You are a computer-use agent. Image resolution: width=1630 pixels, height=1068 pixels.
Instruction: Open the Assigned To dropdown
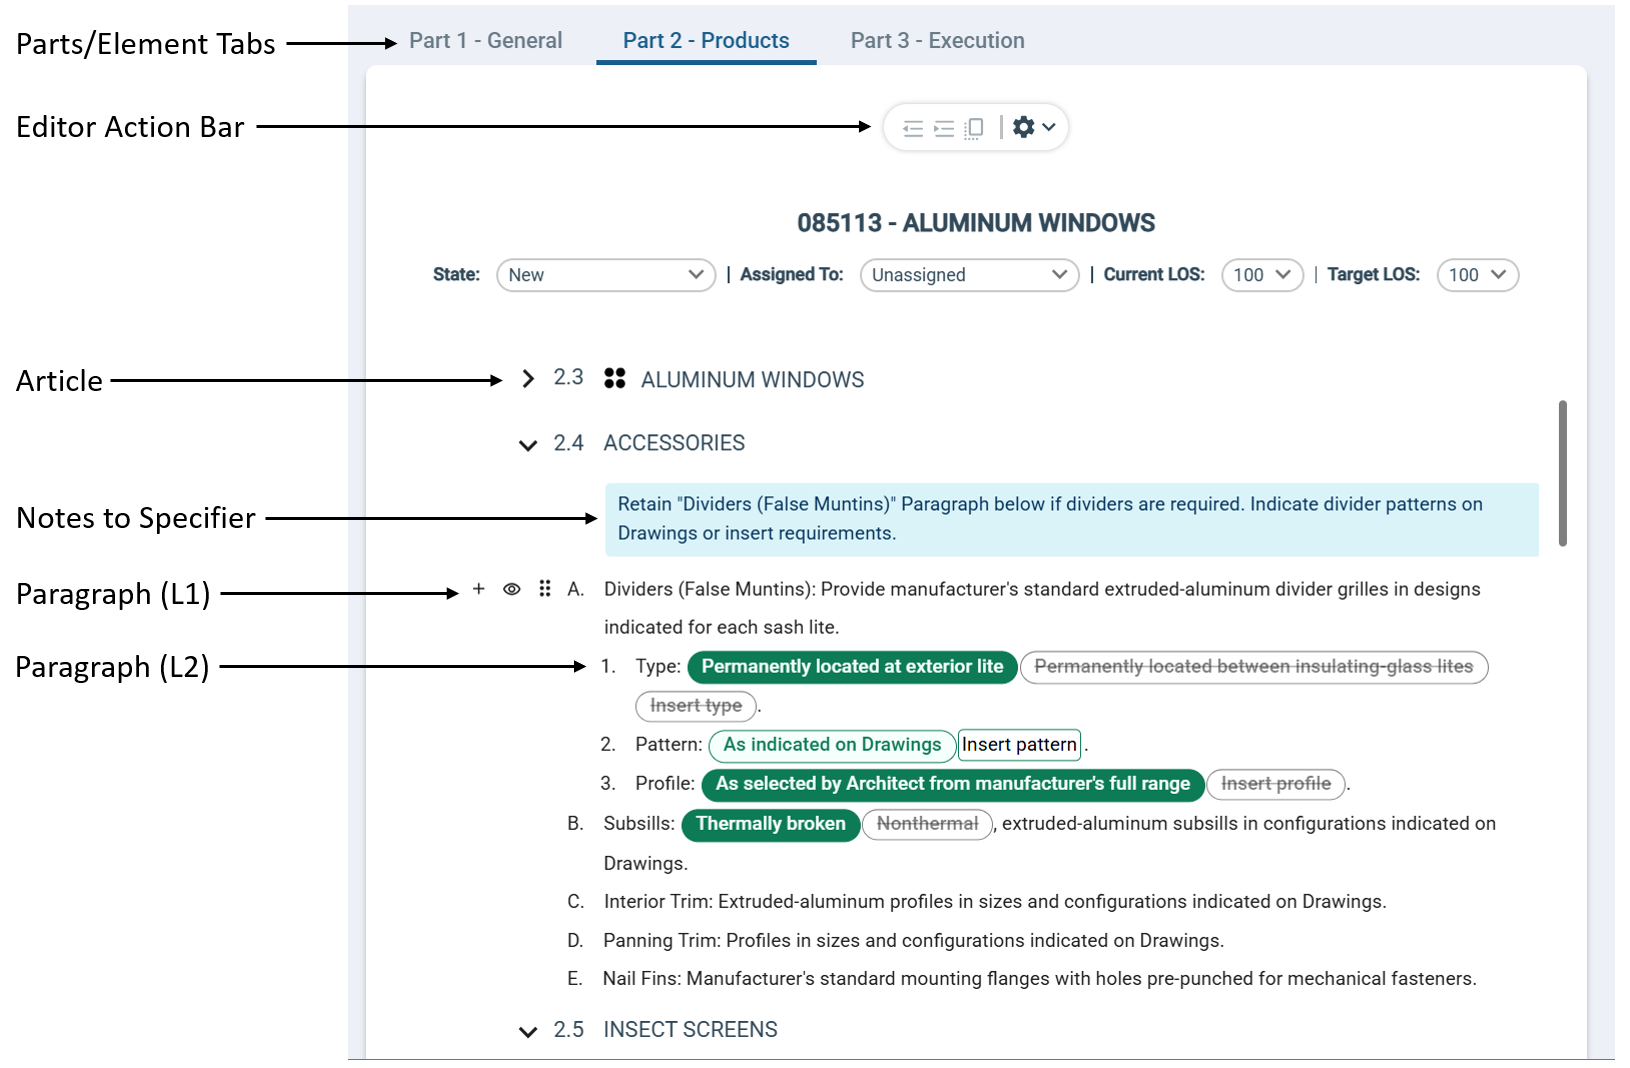[968, 275]
